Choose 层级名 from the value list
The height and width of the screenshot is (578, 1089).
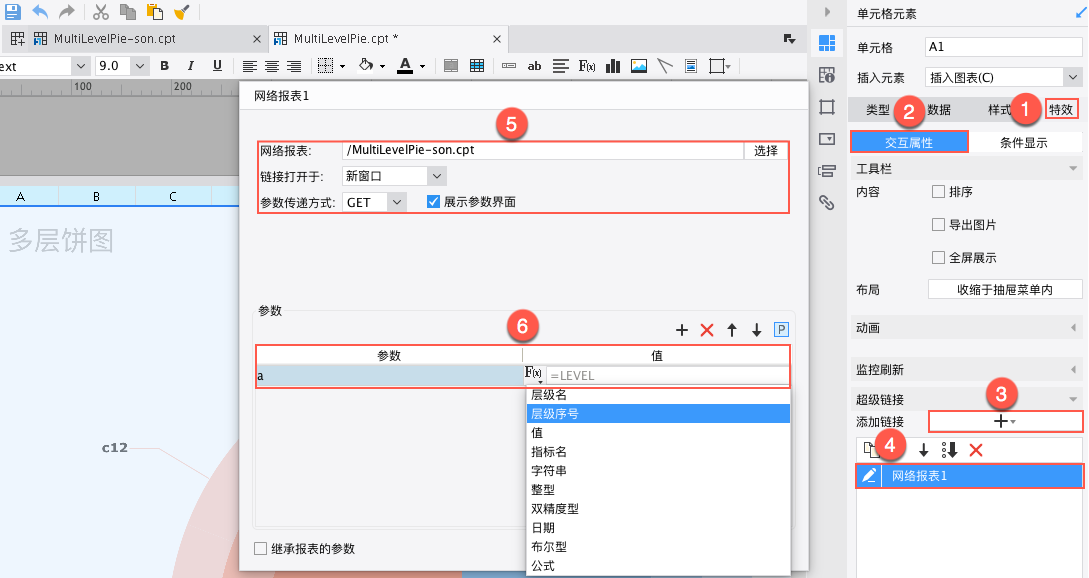point(658,395)
